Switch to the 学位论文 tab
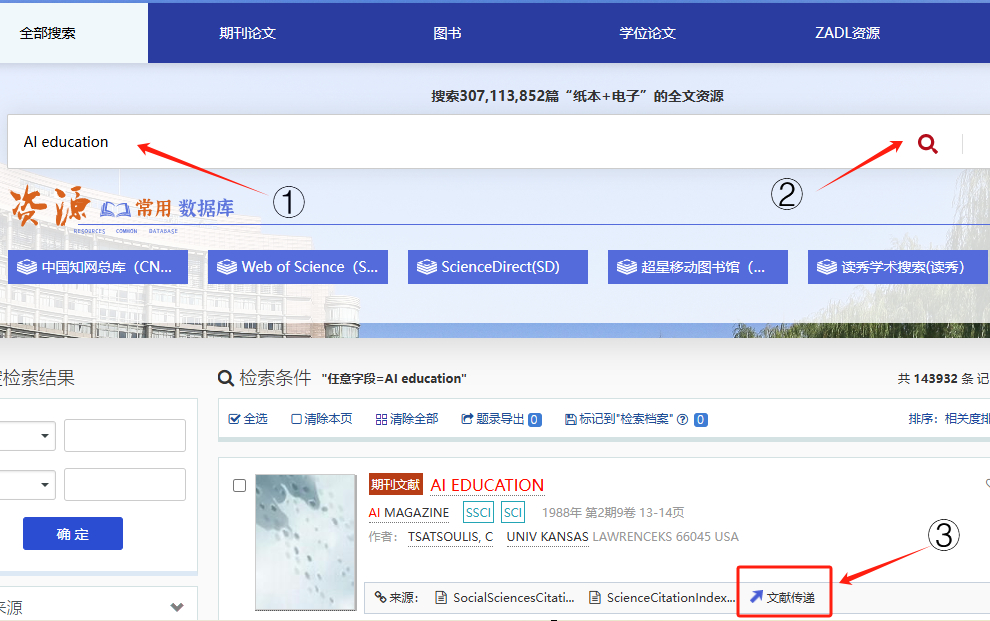 (647, 33)
